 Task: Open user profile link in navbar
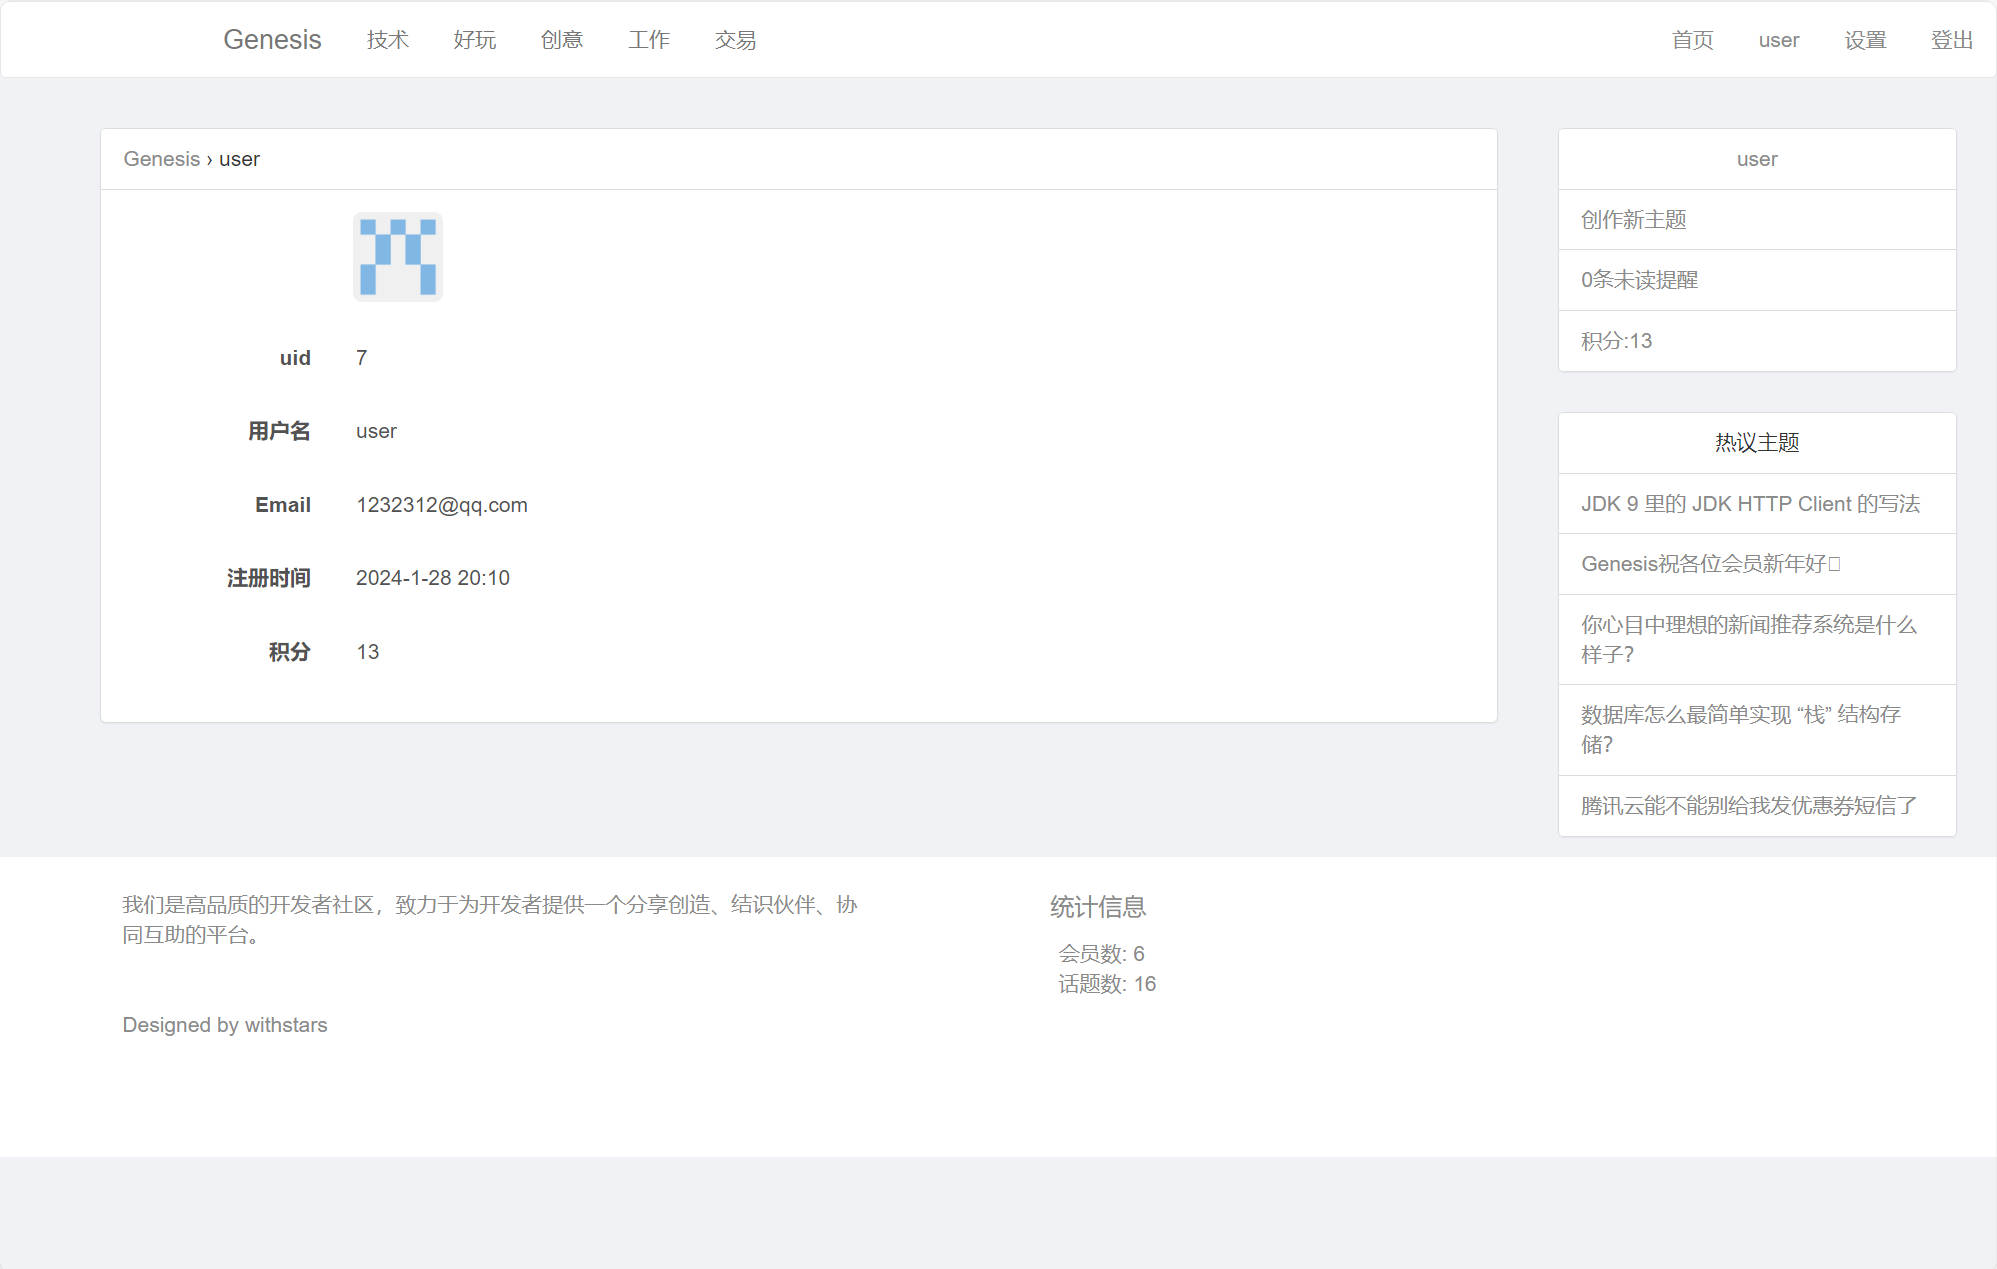click(1778, 40)
